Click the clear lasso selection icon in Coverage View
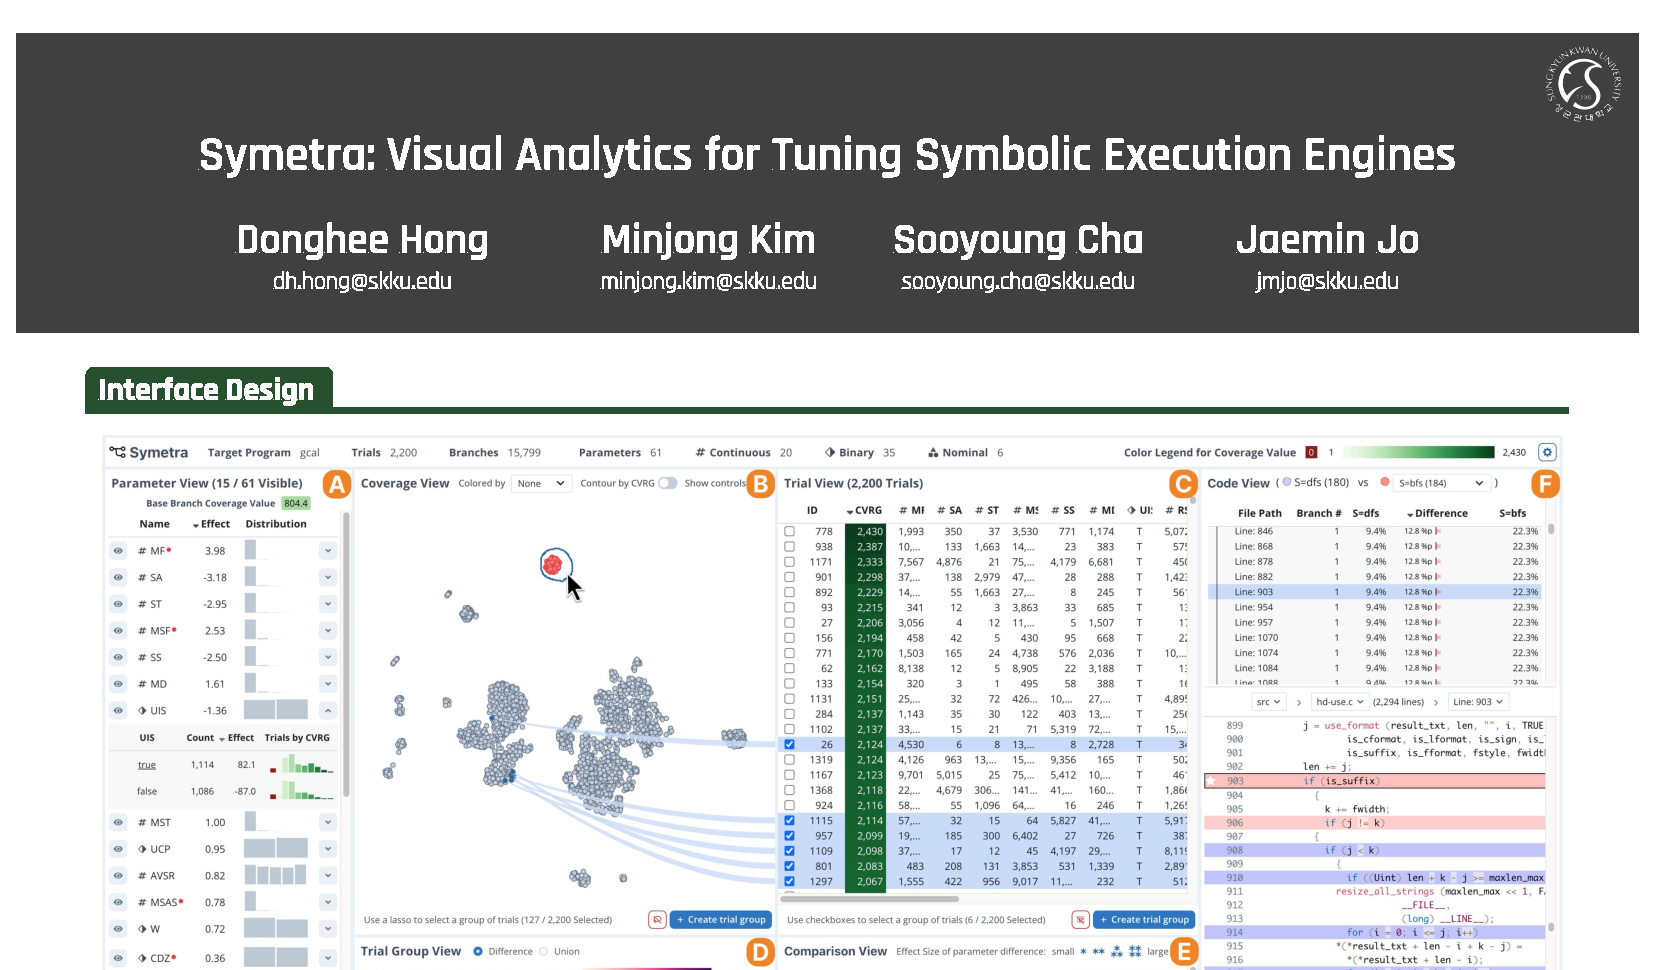Viewport: 1655px width, 970px height. pos(657,920)
